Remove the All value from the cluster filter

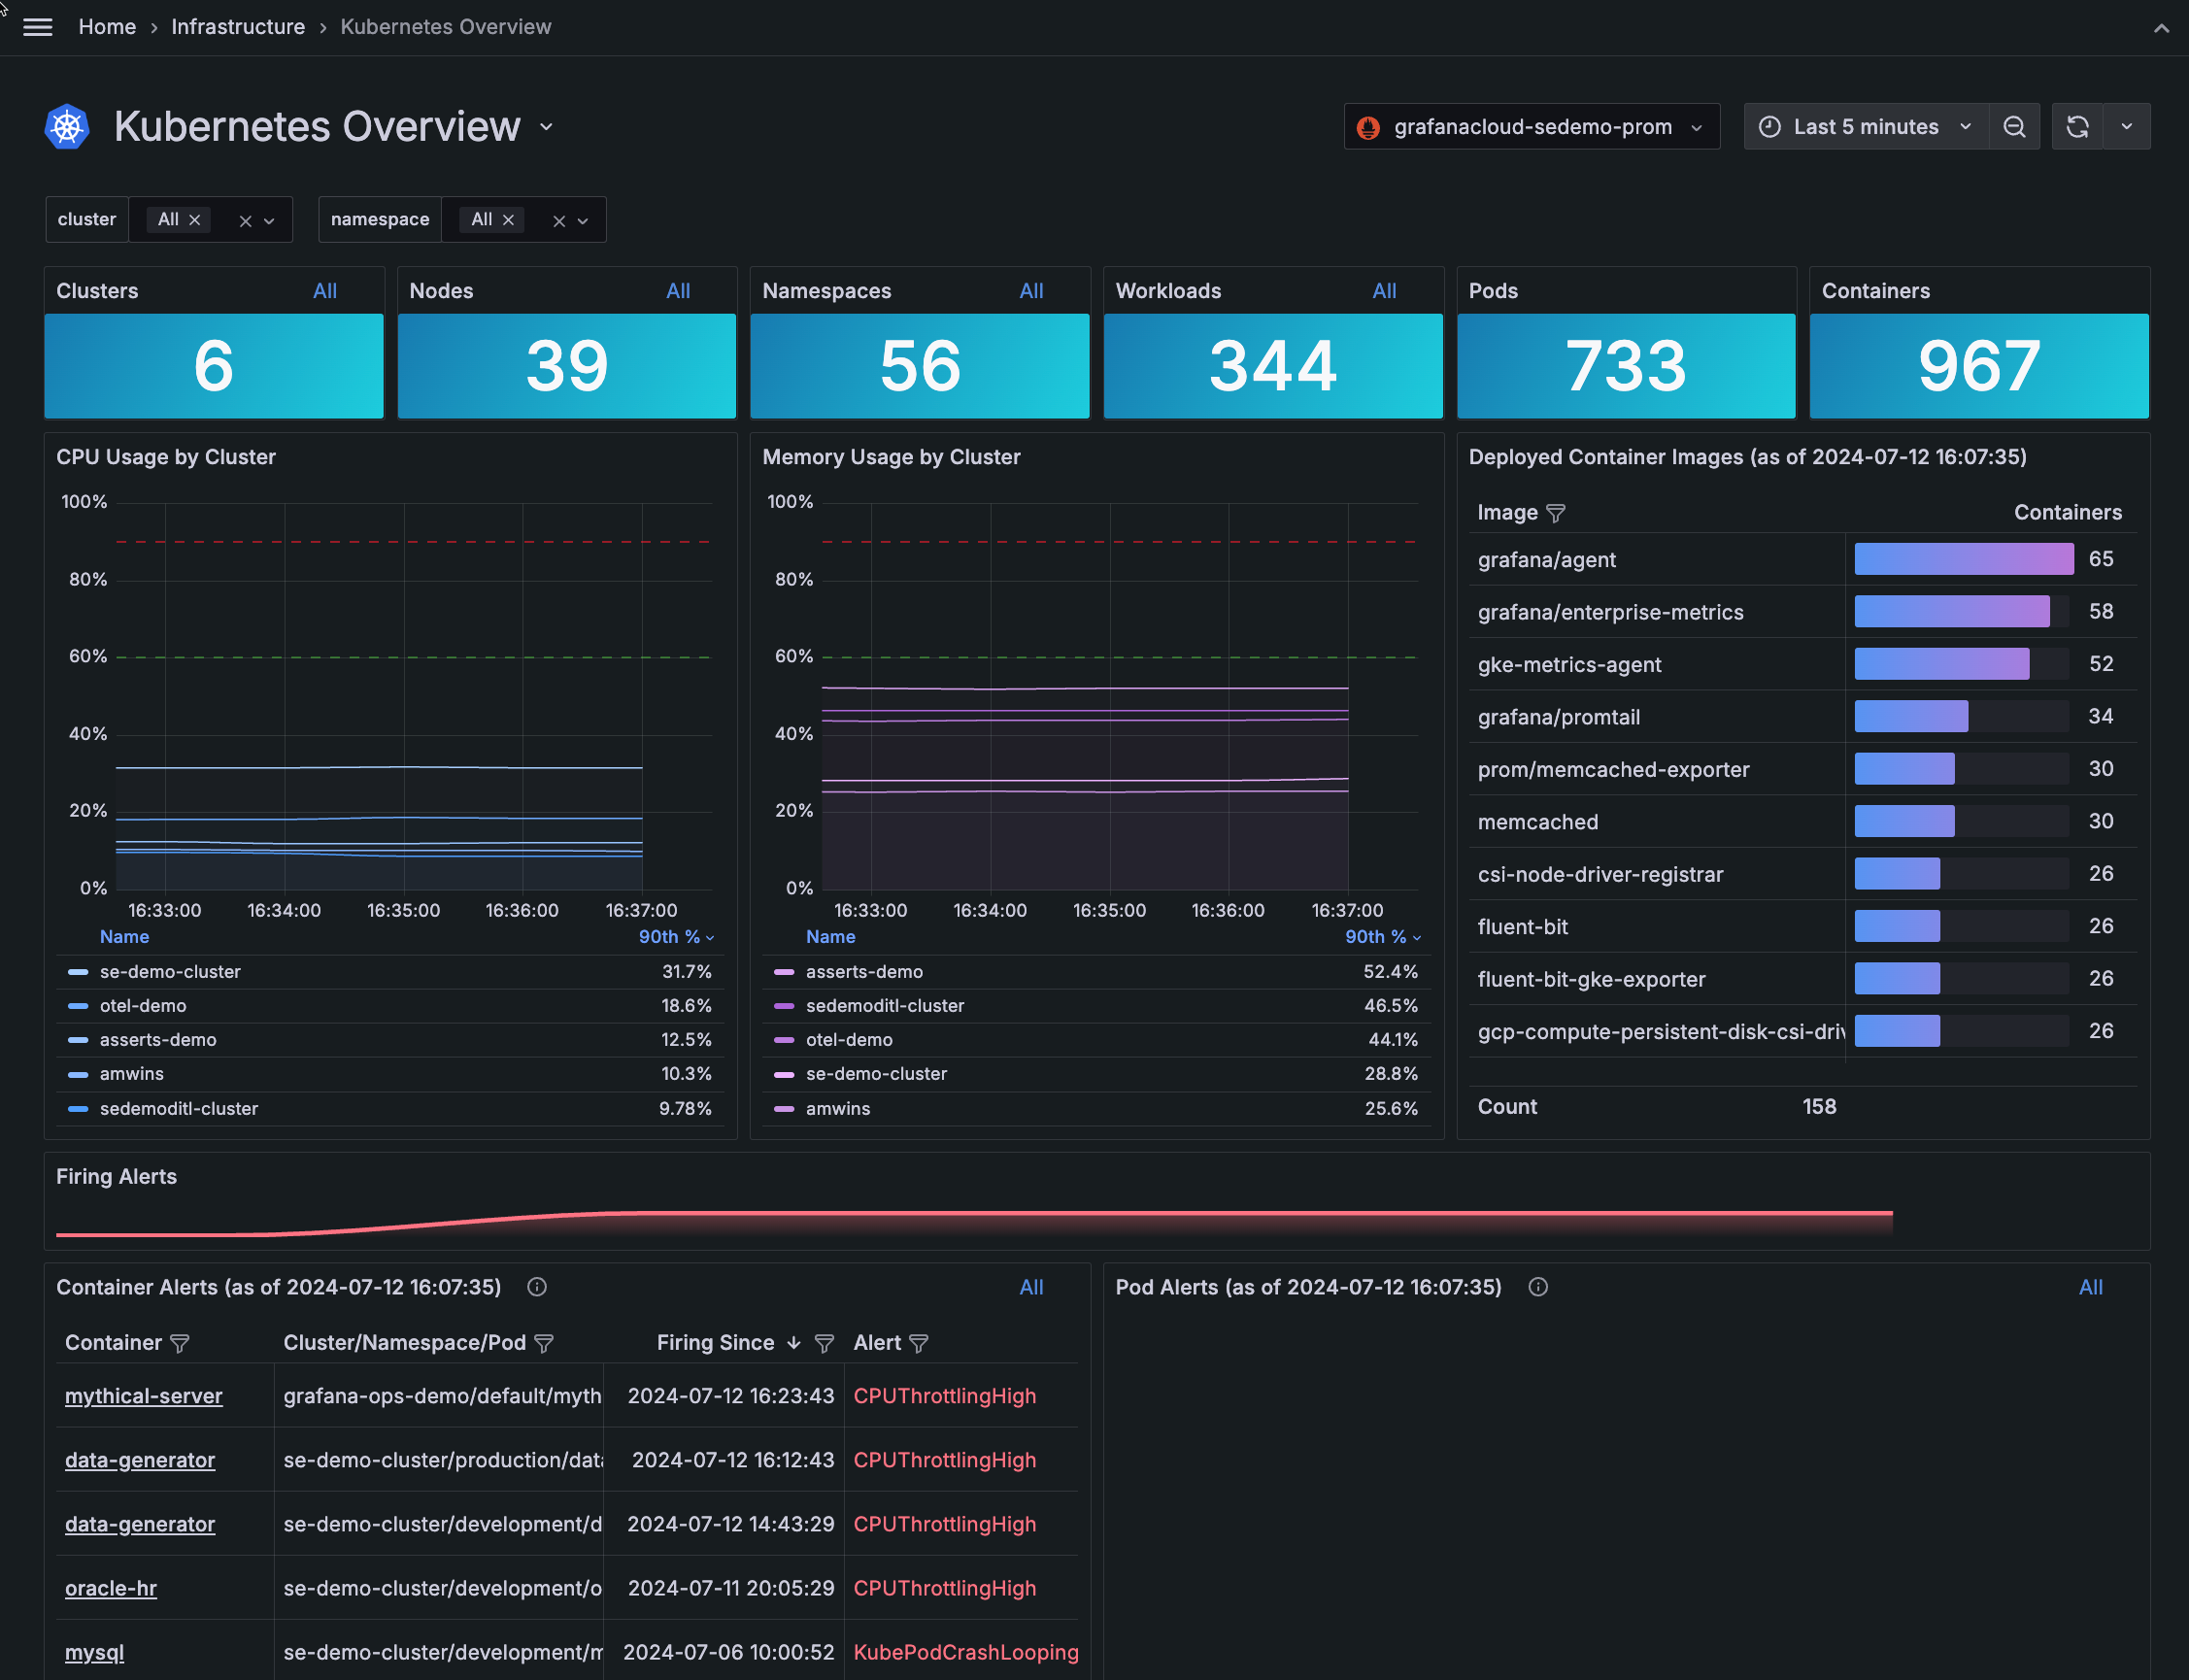click(x=196, y=220)
